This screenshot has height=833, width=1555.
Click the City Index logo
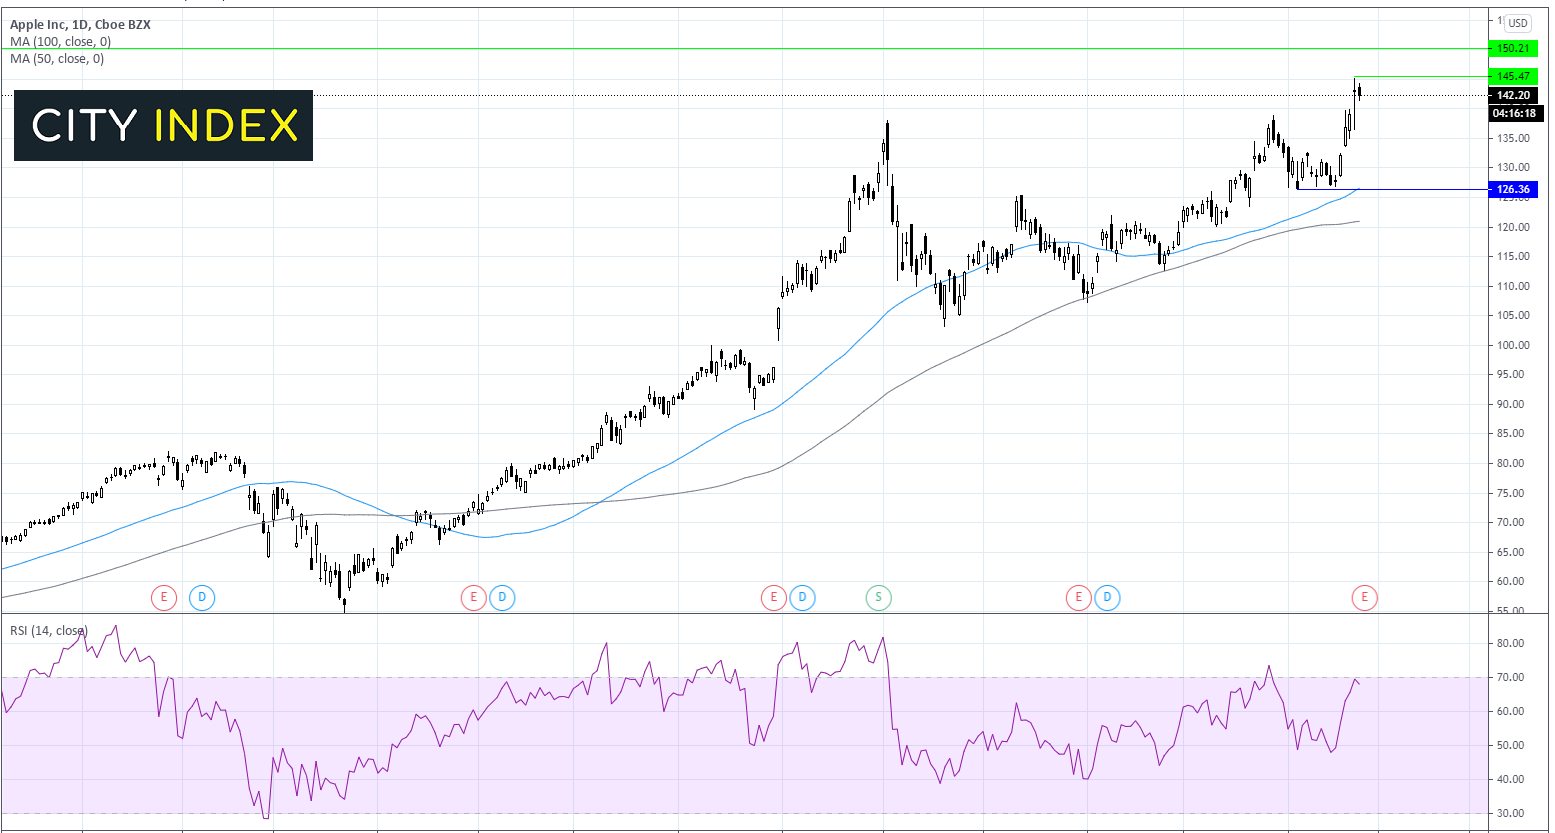164,125
